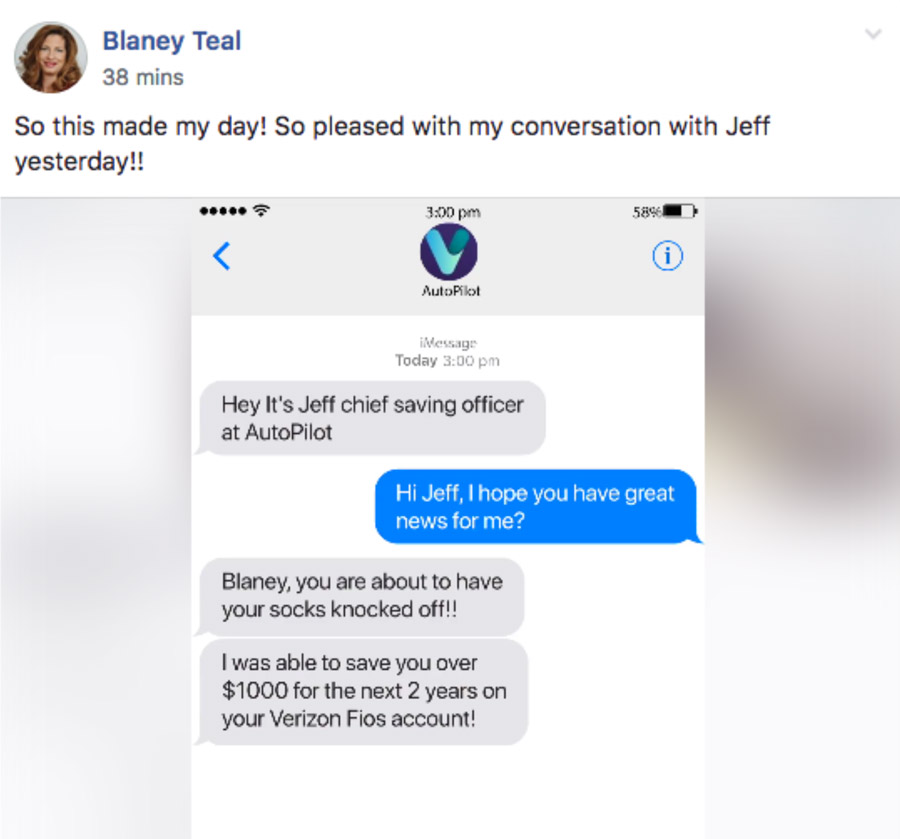Click the post text 'So this made my day'
Screen dimensions: 900x839
[x=141, y=127]
